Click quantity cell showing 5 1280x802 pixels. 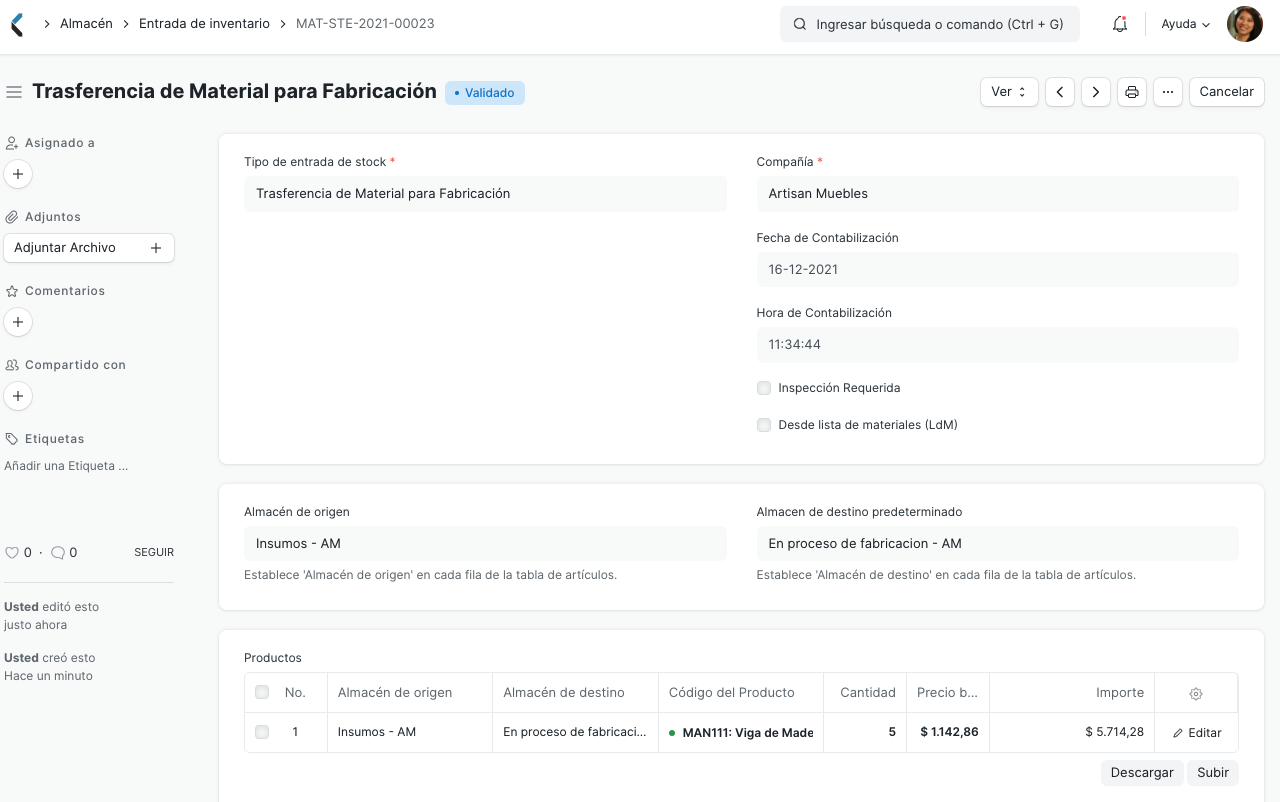(865, 732)
